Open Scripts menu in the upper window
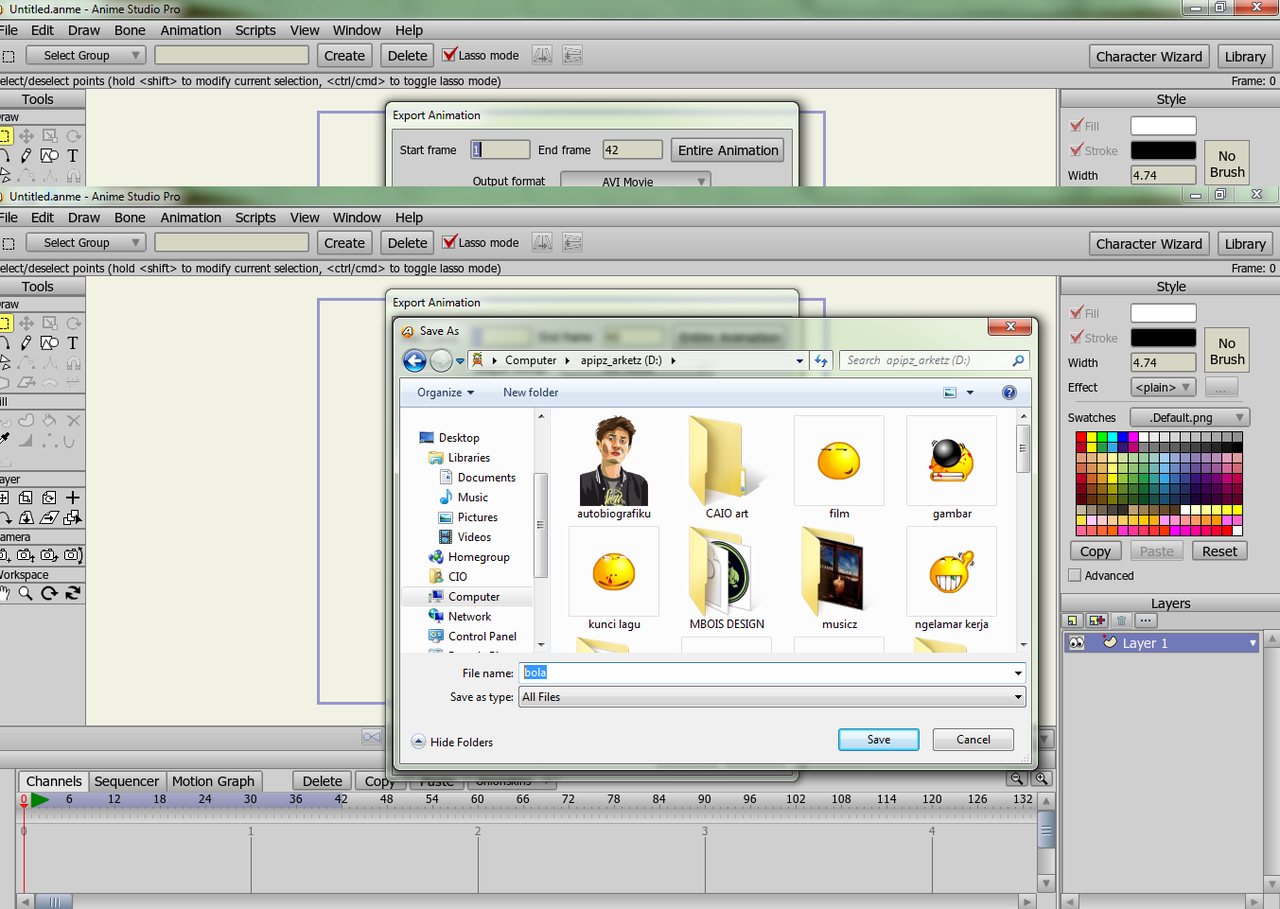The height and width of the screenshot is (909, 1280). 255,30
